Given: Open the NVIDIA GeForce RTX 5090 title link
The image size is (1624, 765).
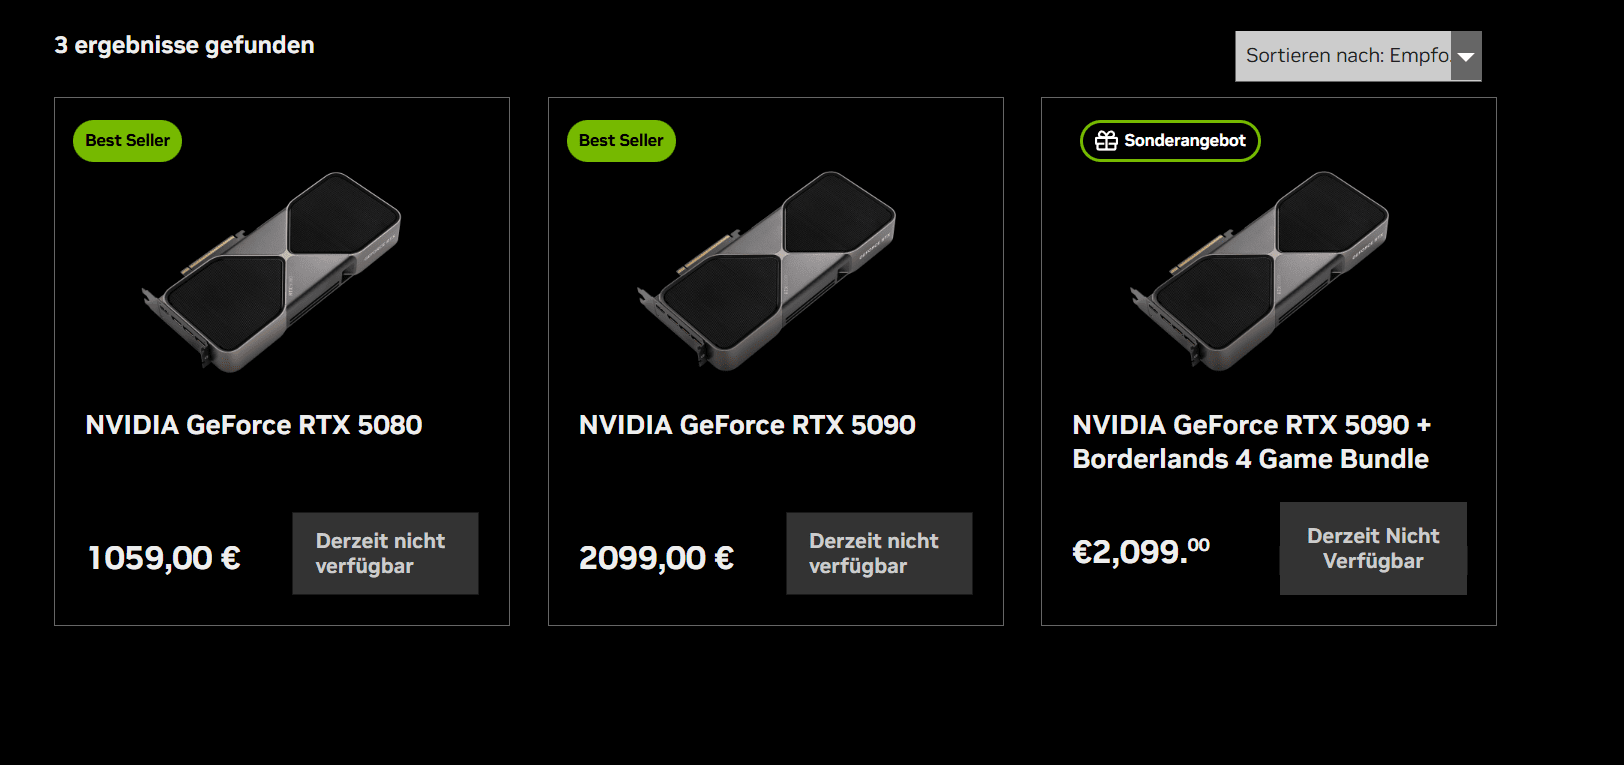Looking at the screenshot, I should coord(747,425).
